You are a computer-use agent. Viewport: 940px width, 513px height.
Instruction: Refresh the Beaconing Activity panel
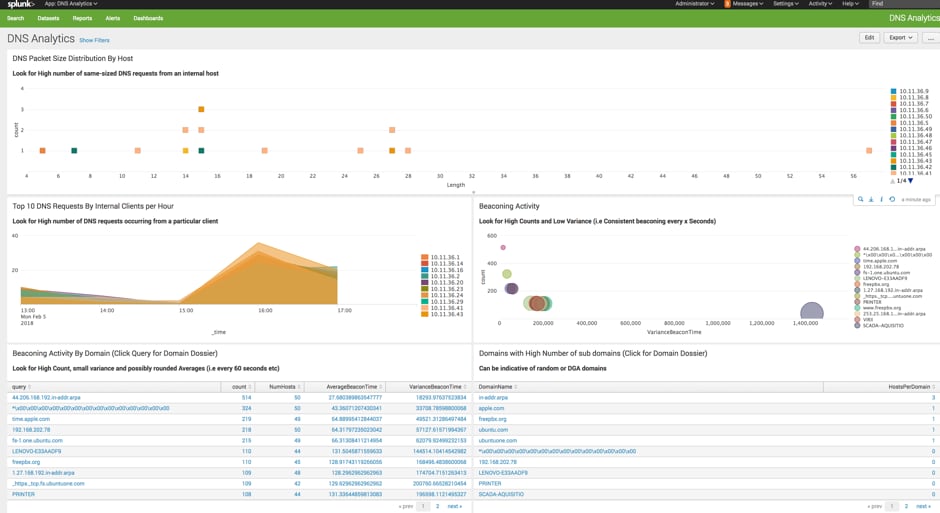892,200
